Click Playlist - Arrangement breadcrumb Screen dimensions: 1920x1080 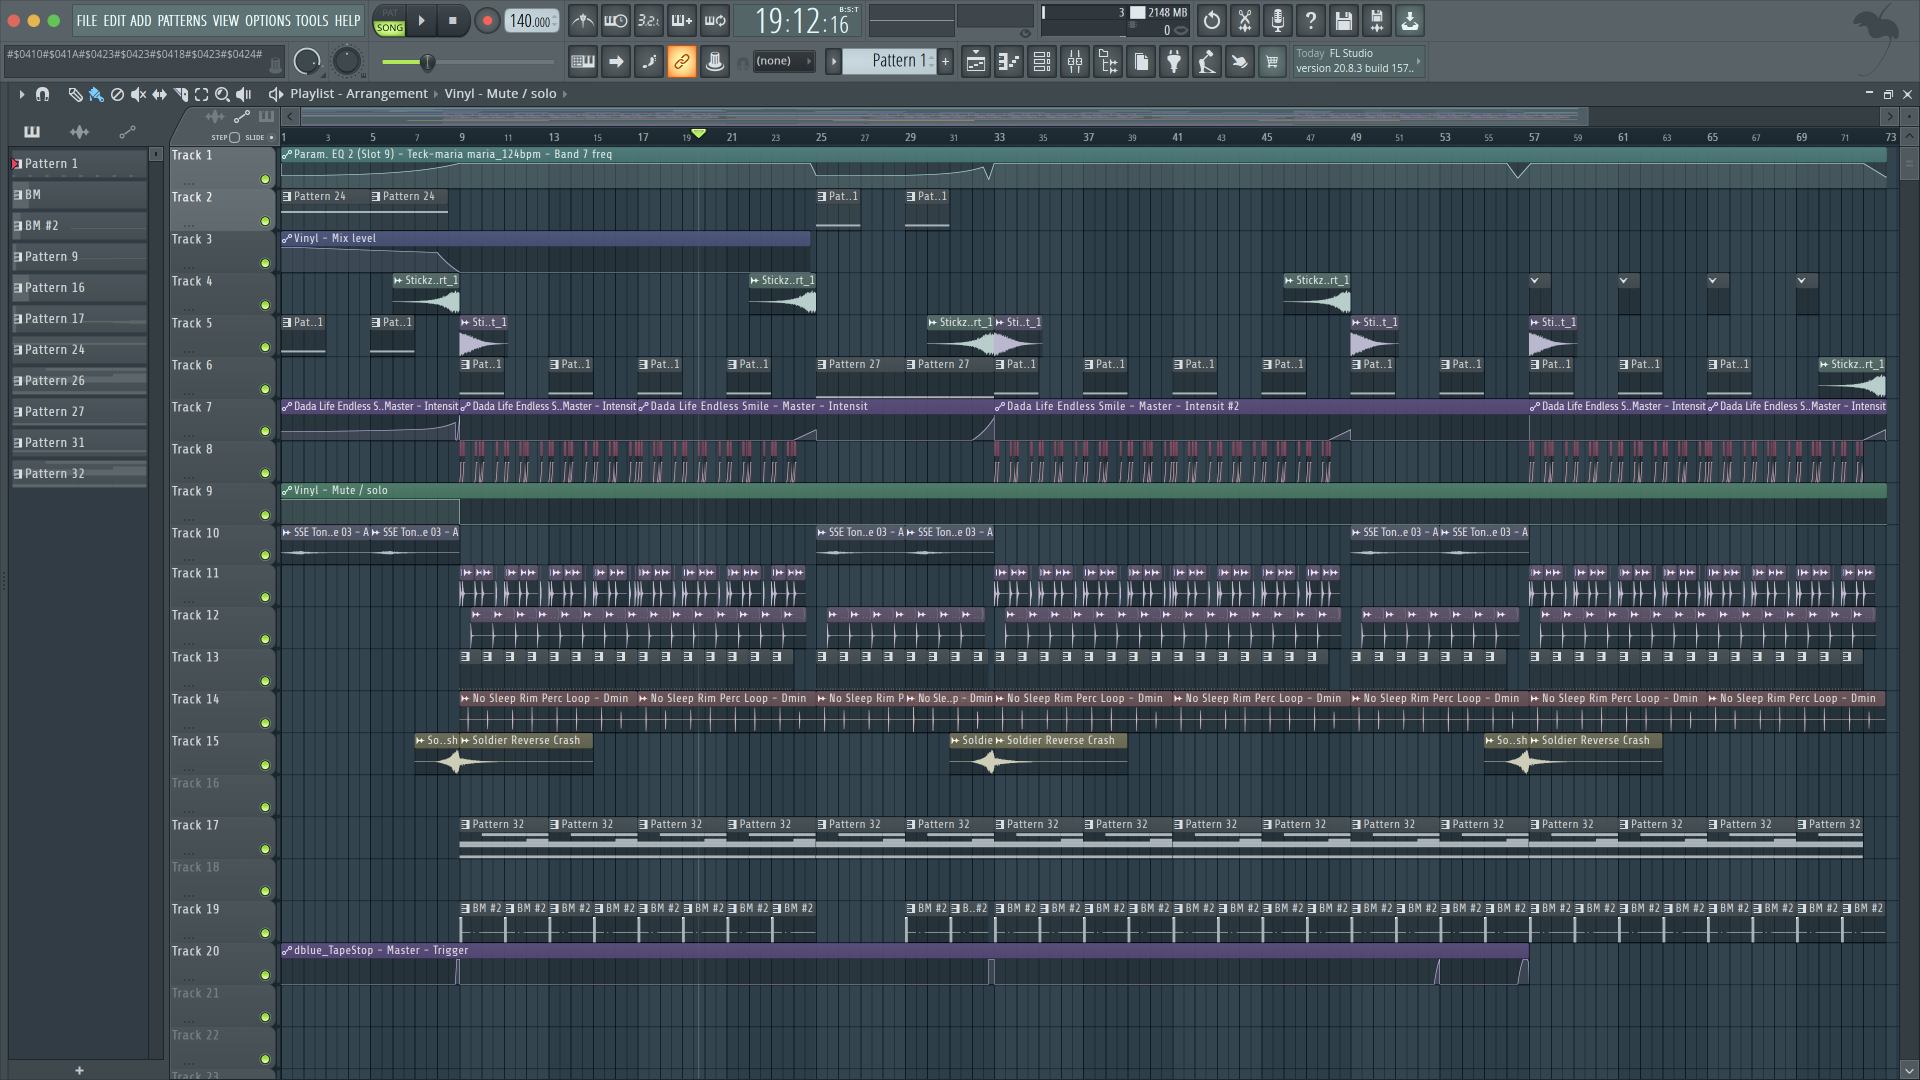359,94
